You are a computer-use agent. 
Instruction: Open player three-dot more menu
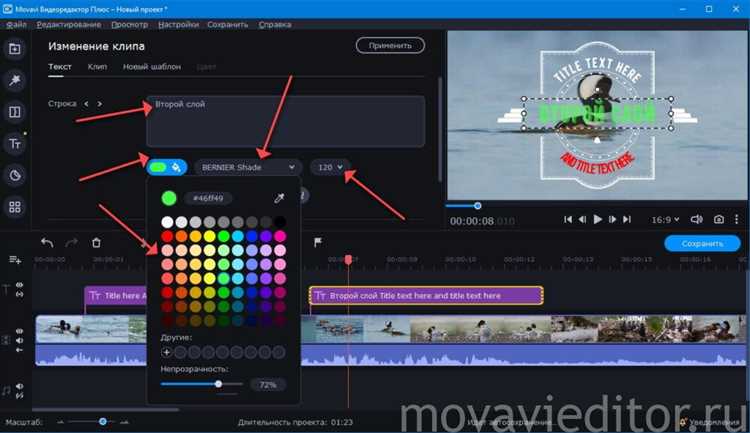click(737, 219)
